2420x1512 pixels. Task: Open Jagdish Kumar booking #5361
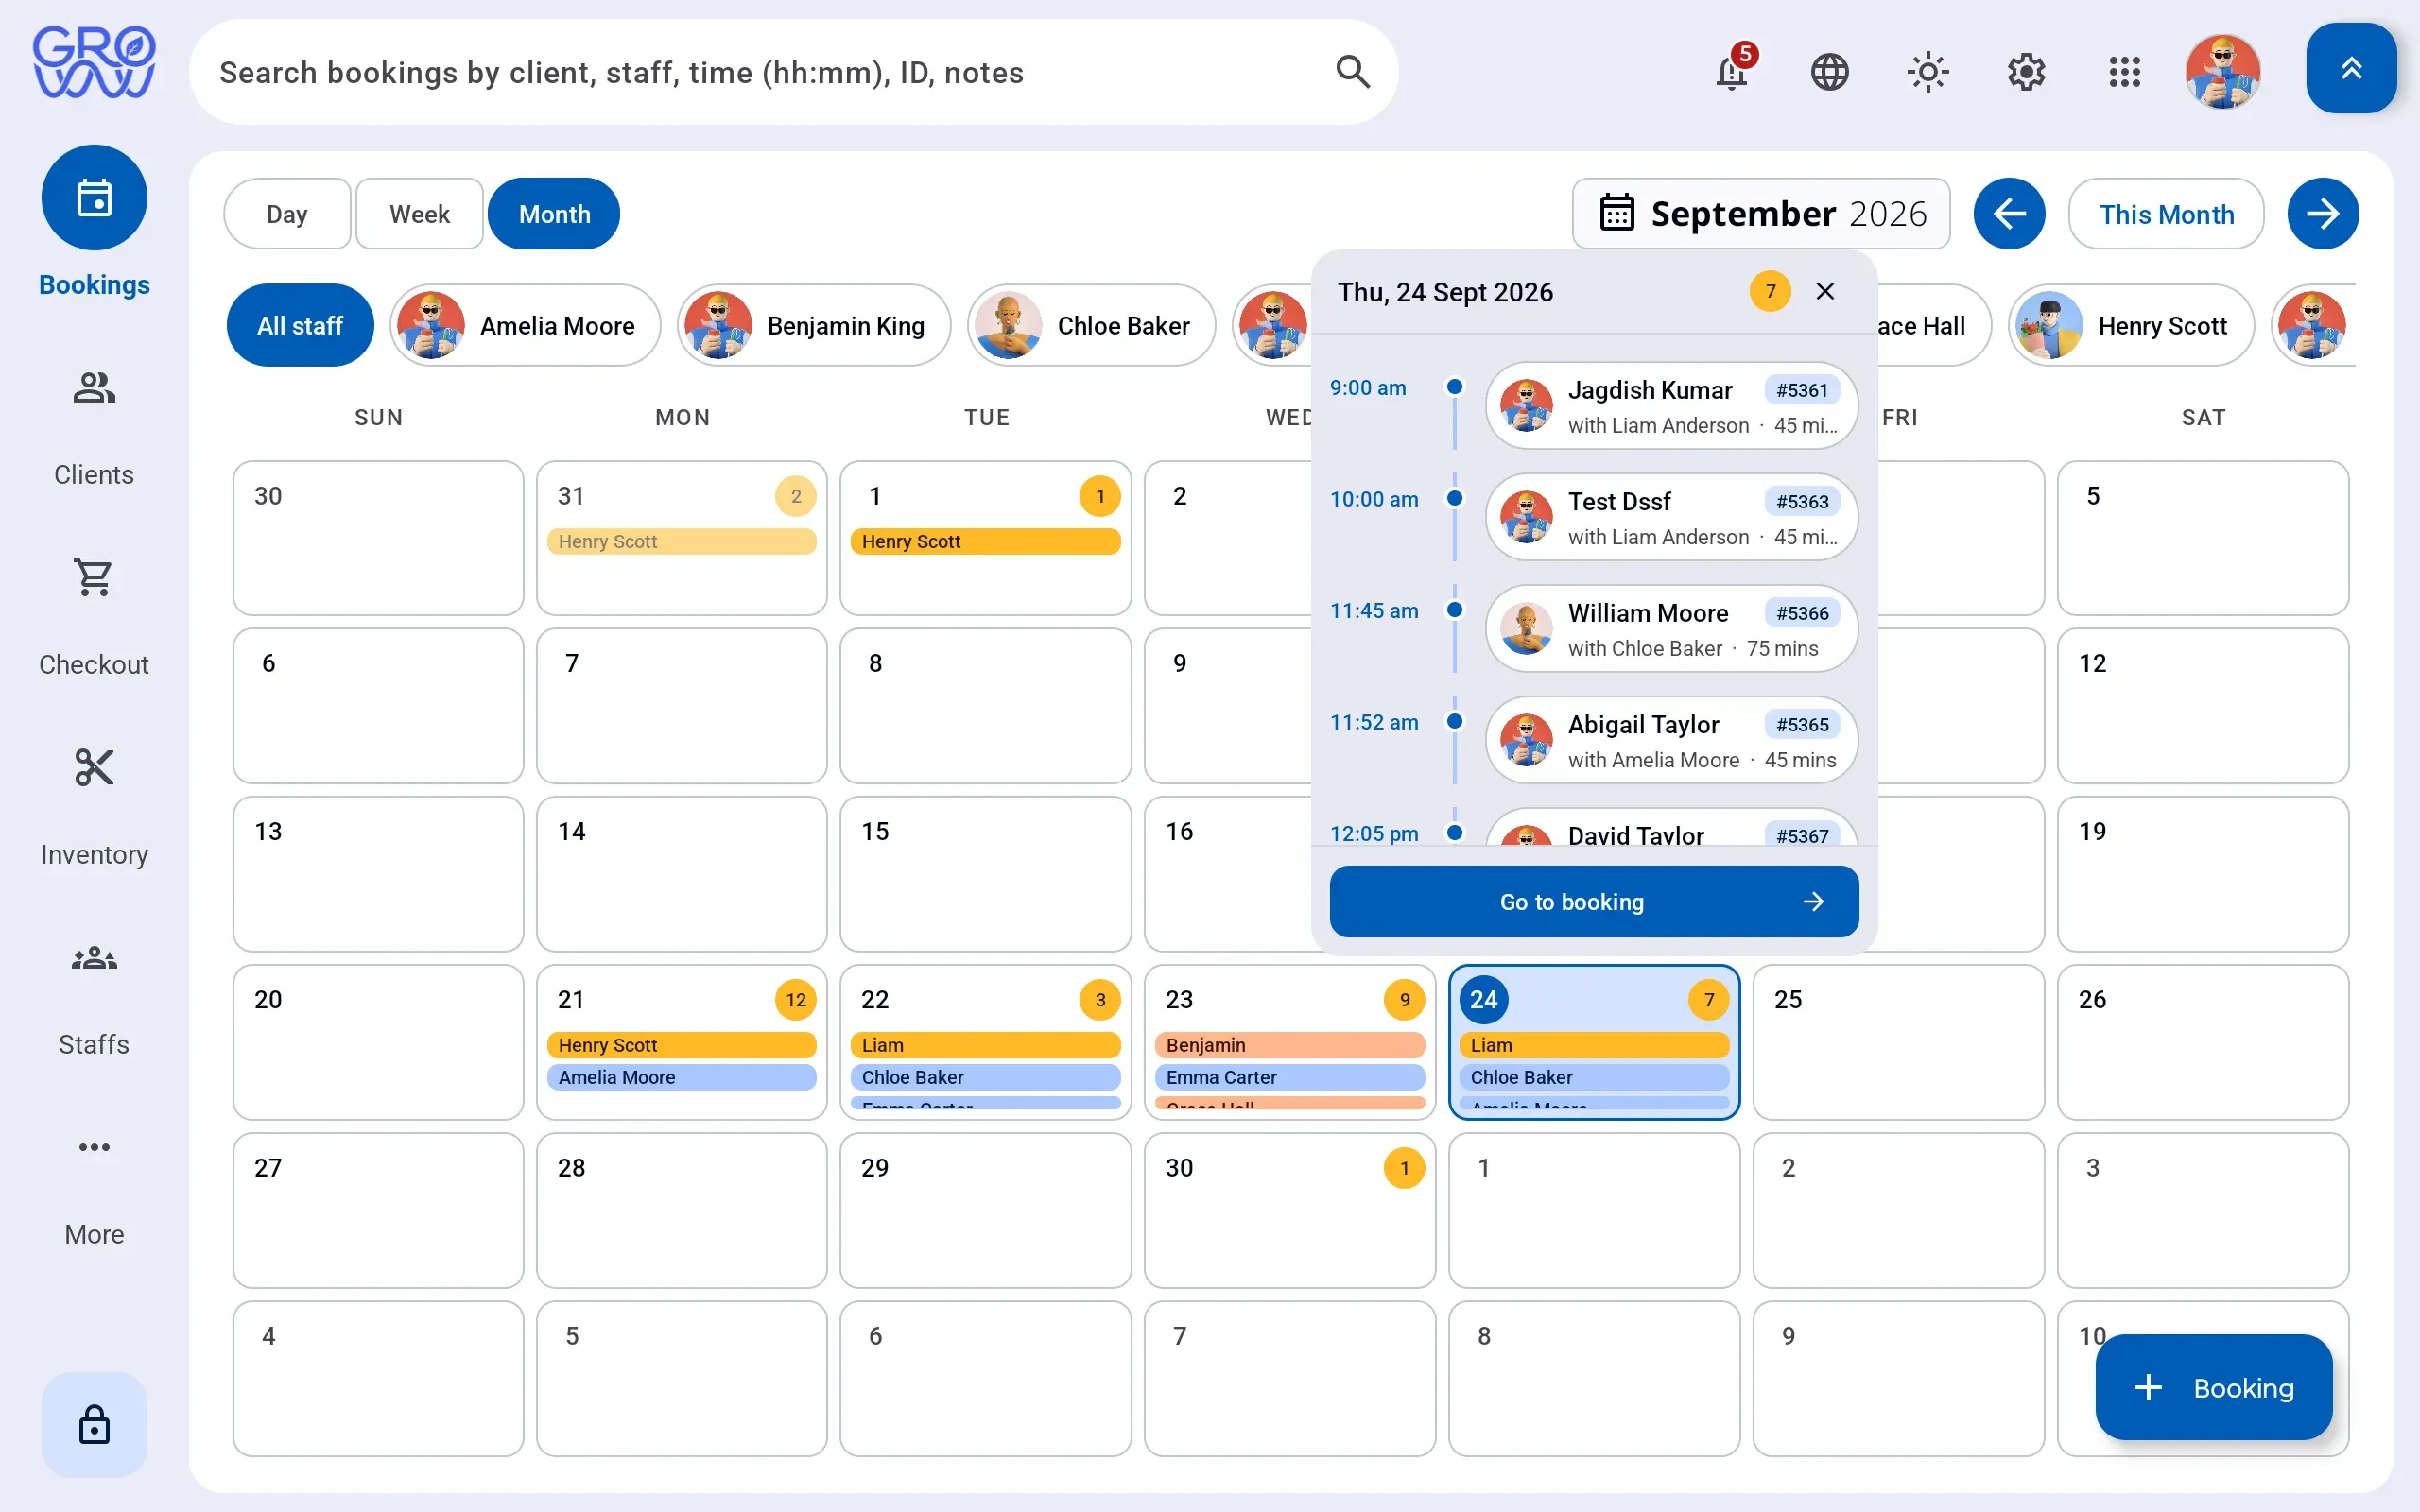tap(1671, 405)
